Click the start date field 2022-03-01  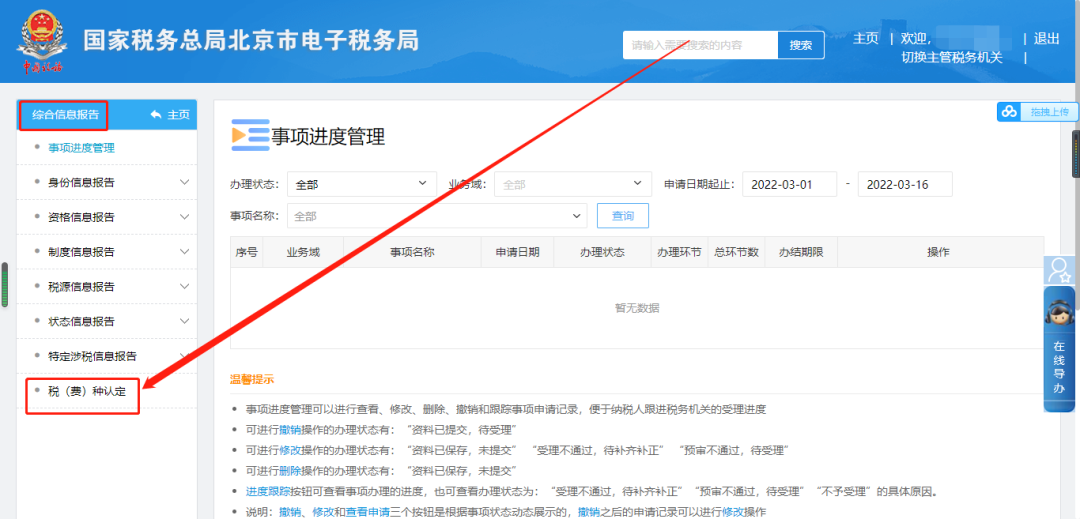click(789, 184)
